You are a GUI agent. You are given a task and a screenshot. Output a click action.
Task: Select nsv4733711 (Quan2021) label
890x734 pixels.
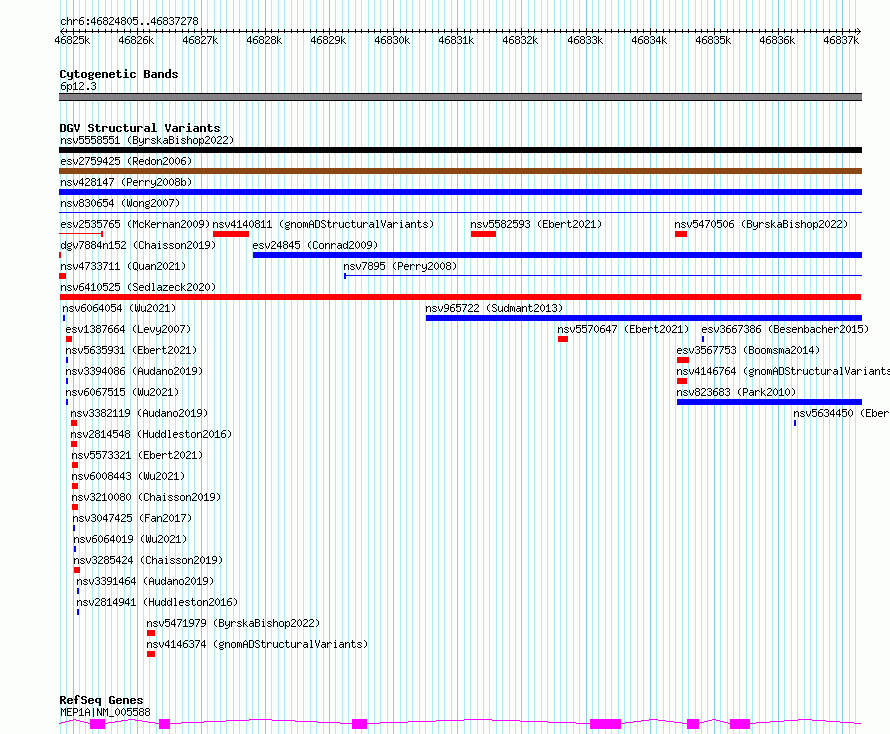pos(123,266)
